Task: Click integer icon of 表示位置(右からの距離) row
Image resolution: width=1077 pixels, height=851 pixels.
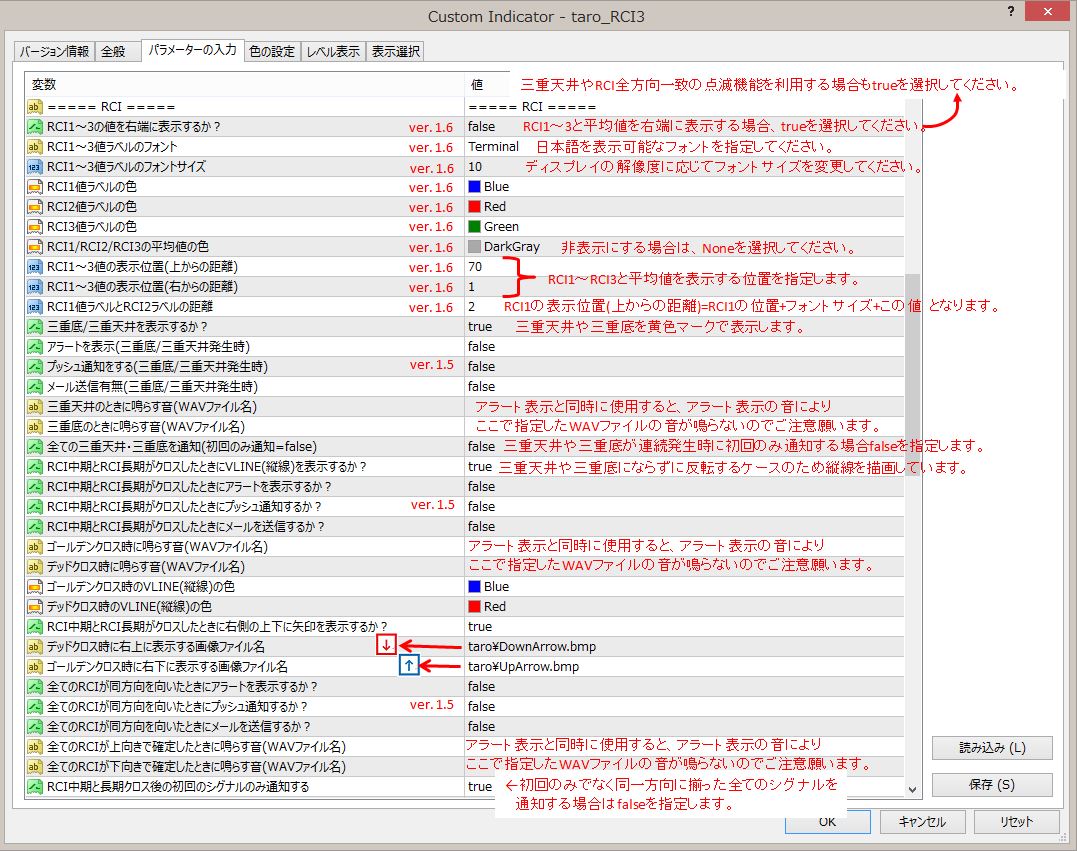Action: coord(34,286)
